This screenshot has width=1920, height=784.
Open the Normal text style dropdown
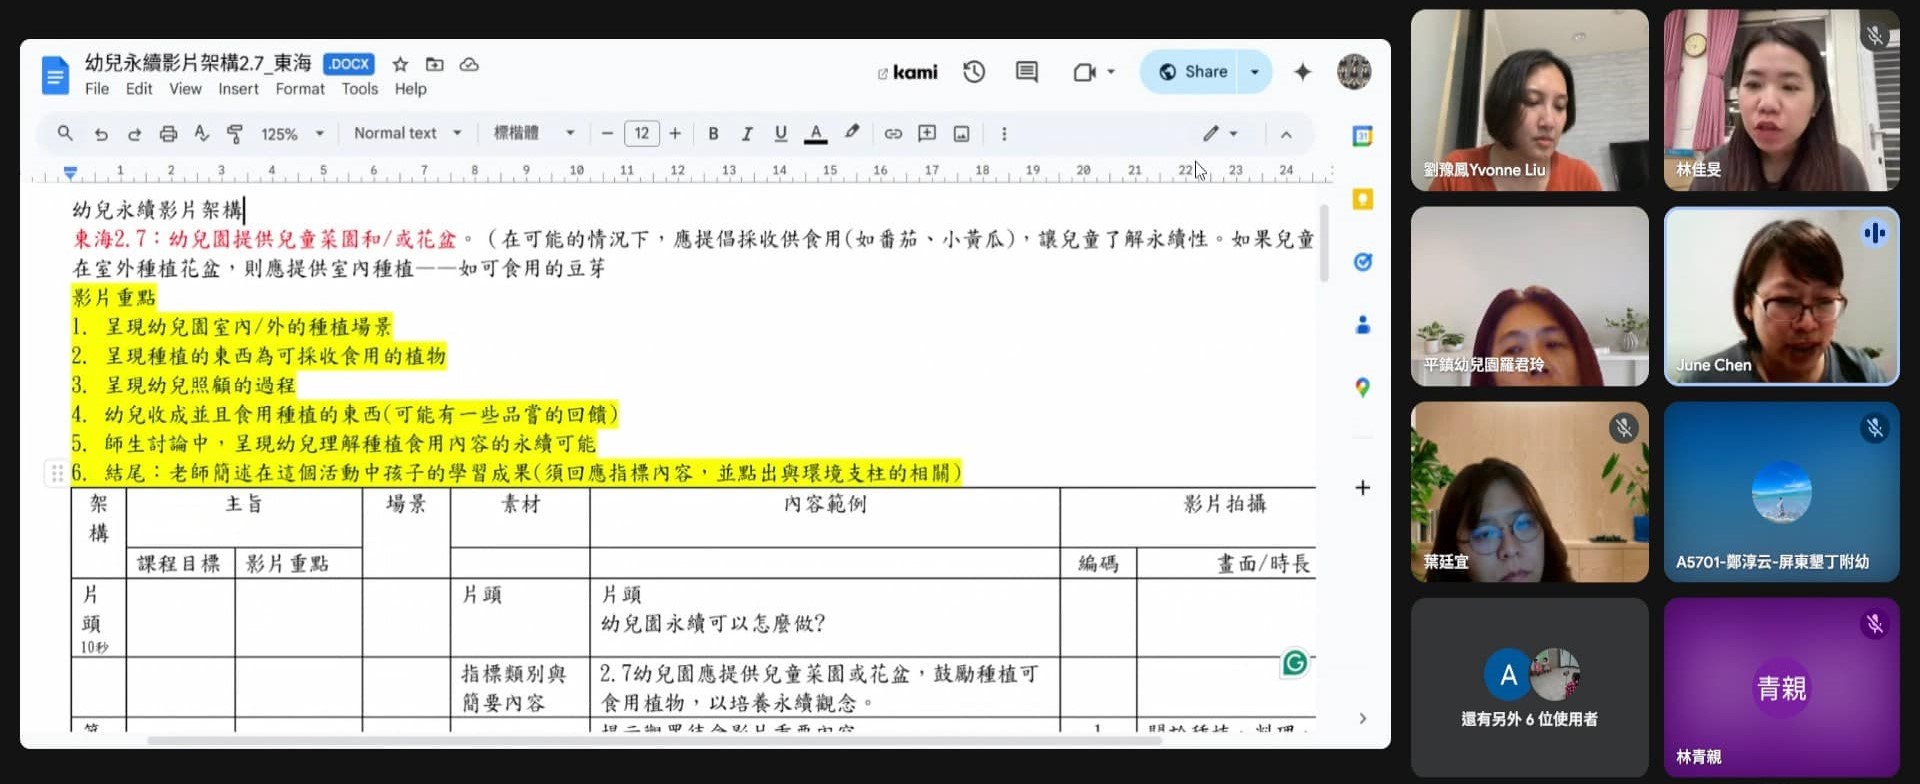[x=407, y=133]
